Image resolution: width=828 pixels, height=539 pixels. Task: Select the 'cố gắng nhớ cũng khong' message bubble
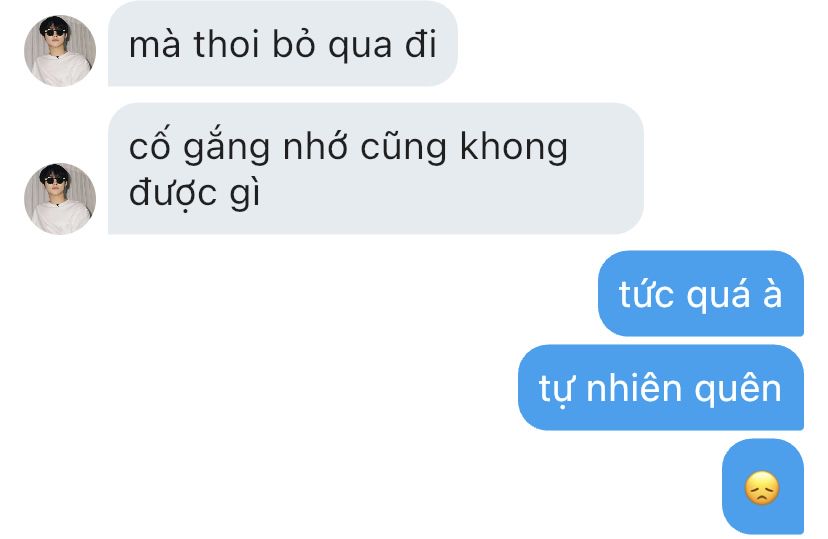pyautogui.click(x=375, y=168)
